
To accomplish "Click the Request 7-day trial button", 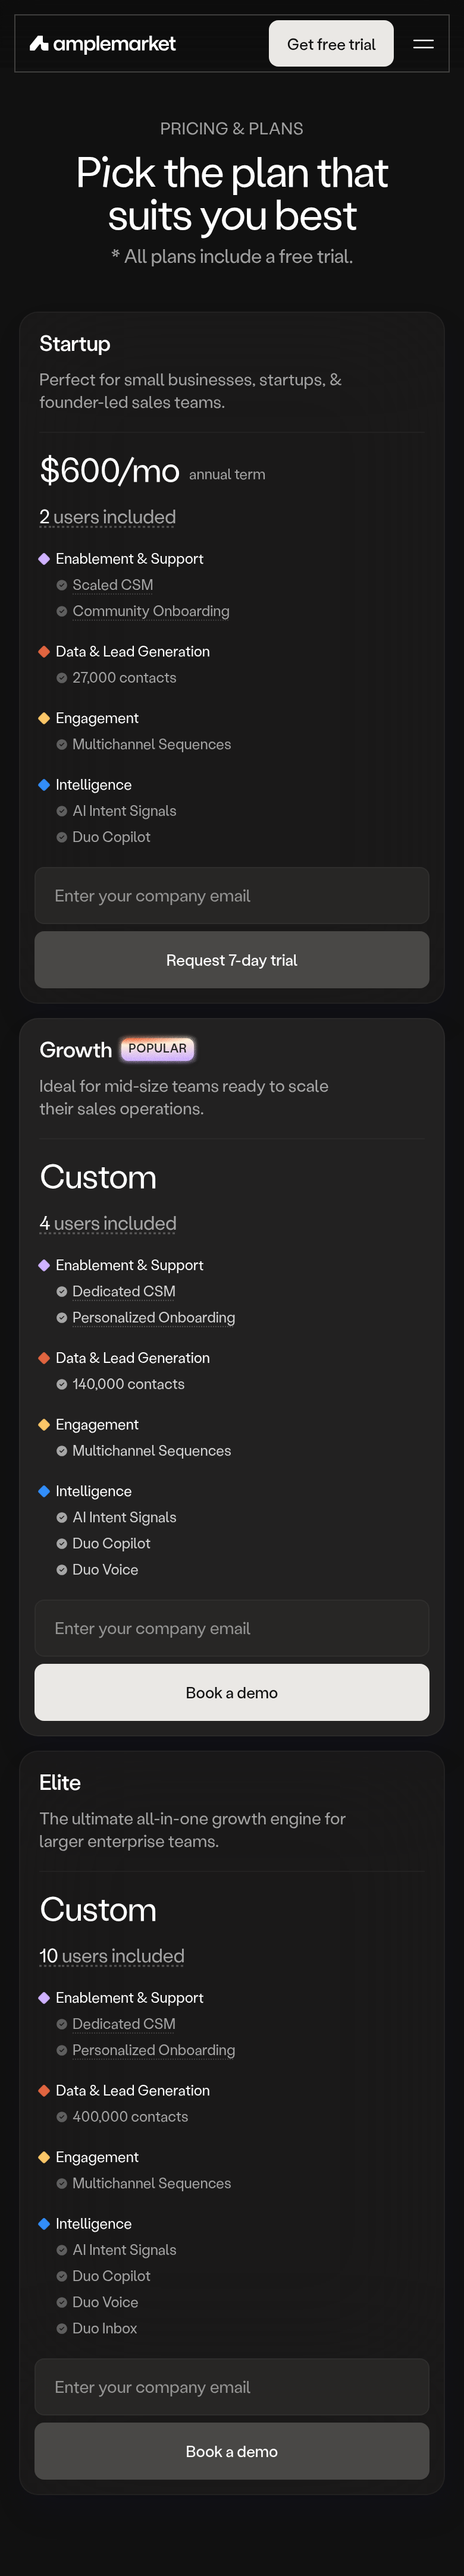I will 232,960.
